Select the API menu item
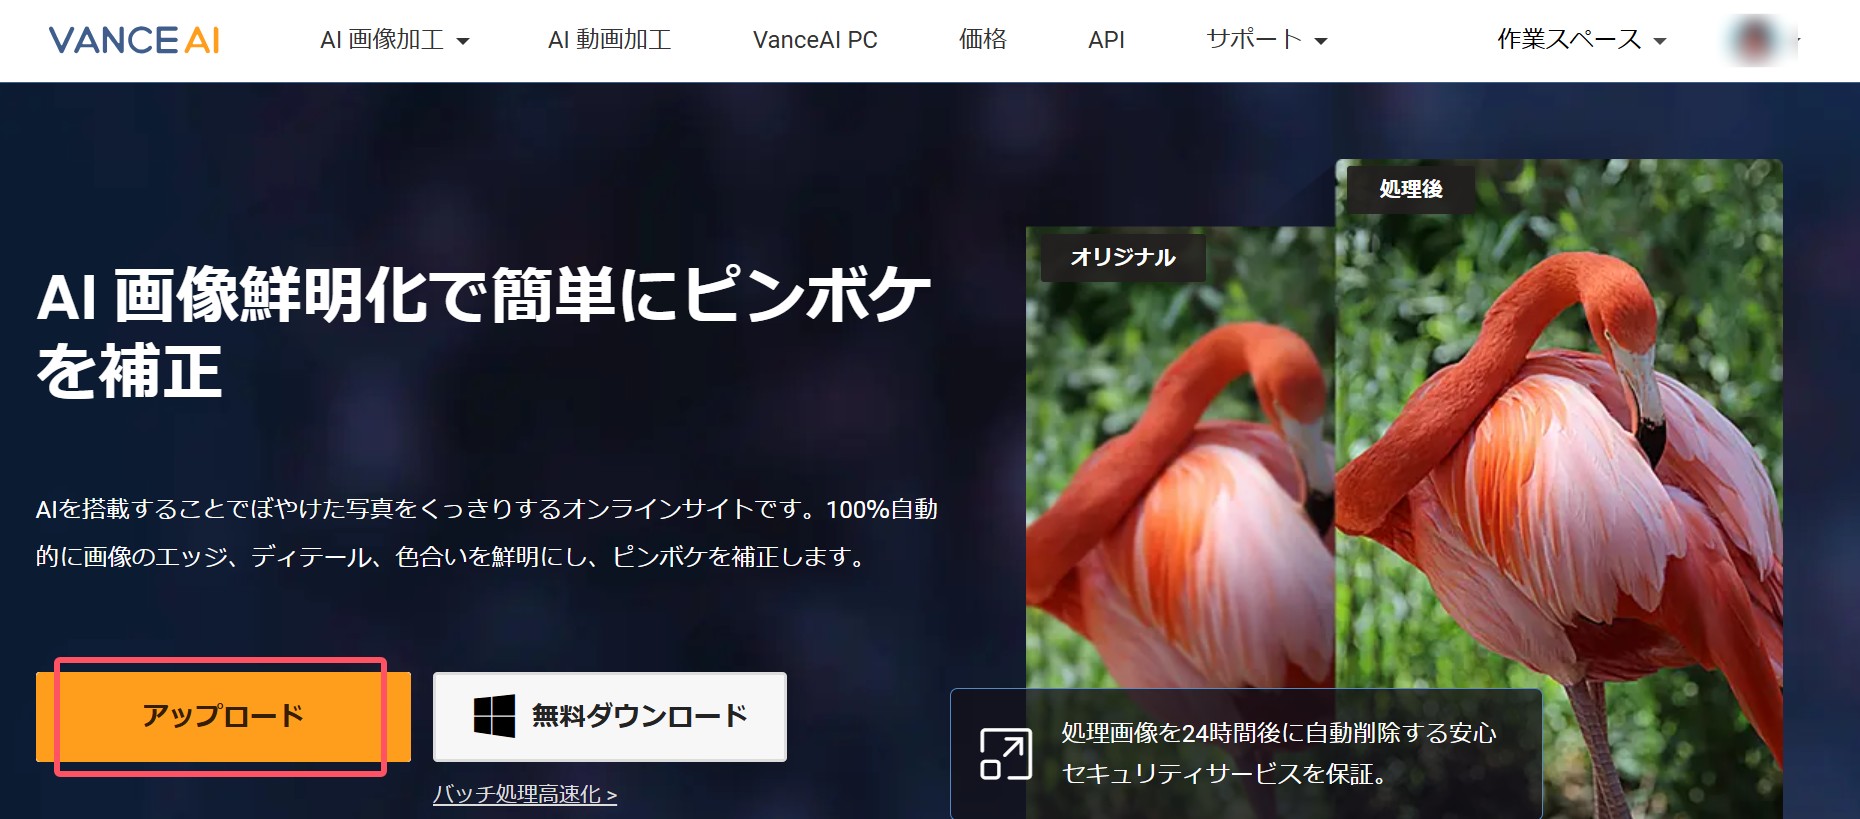The image size is (1860, 819). coord(1106,40)
